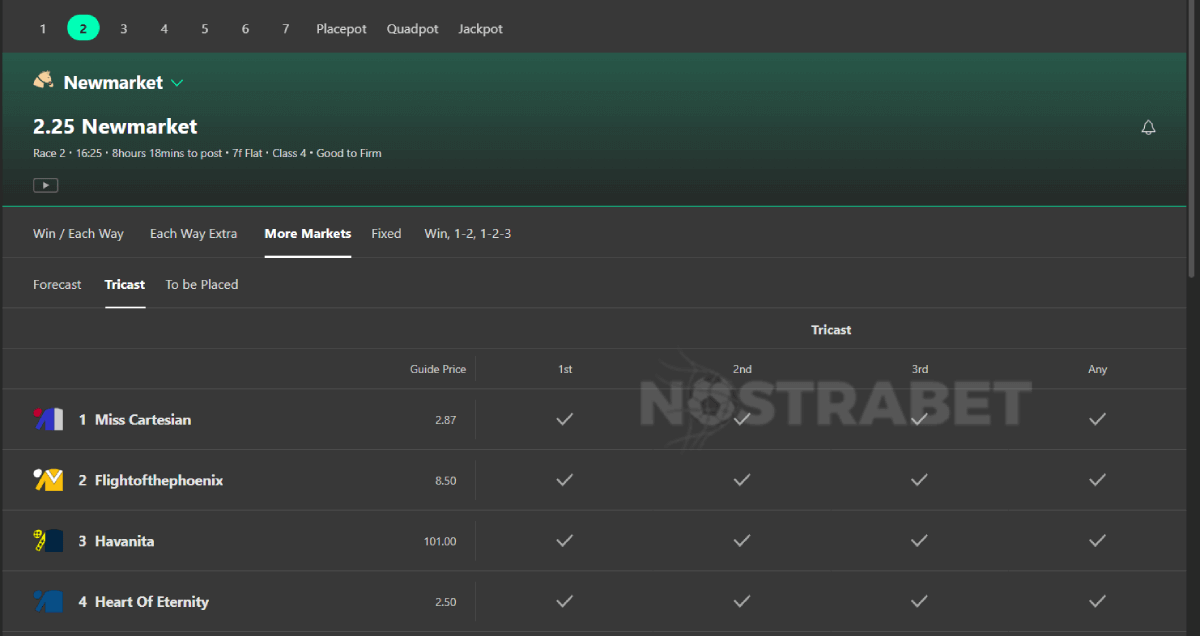Open the Win, 1-2, 1-2-3 market tab
The width and height of the screenshot is (1200, 636).
click(x=467, y=234)
